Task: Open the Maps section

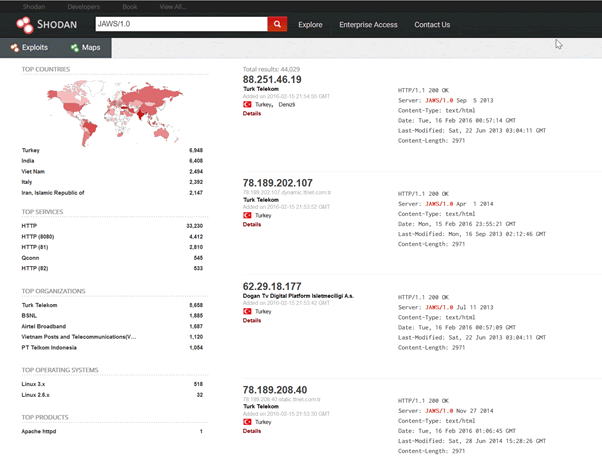Action: pyautogui.click(x=85, y=47)
